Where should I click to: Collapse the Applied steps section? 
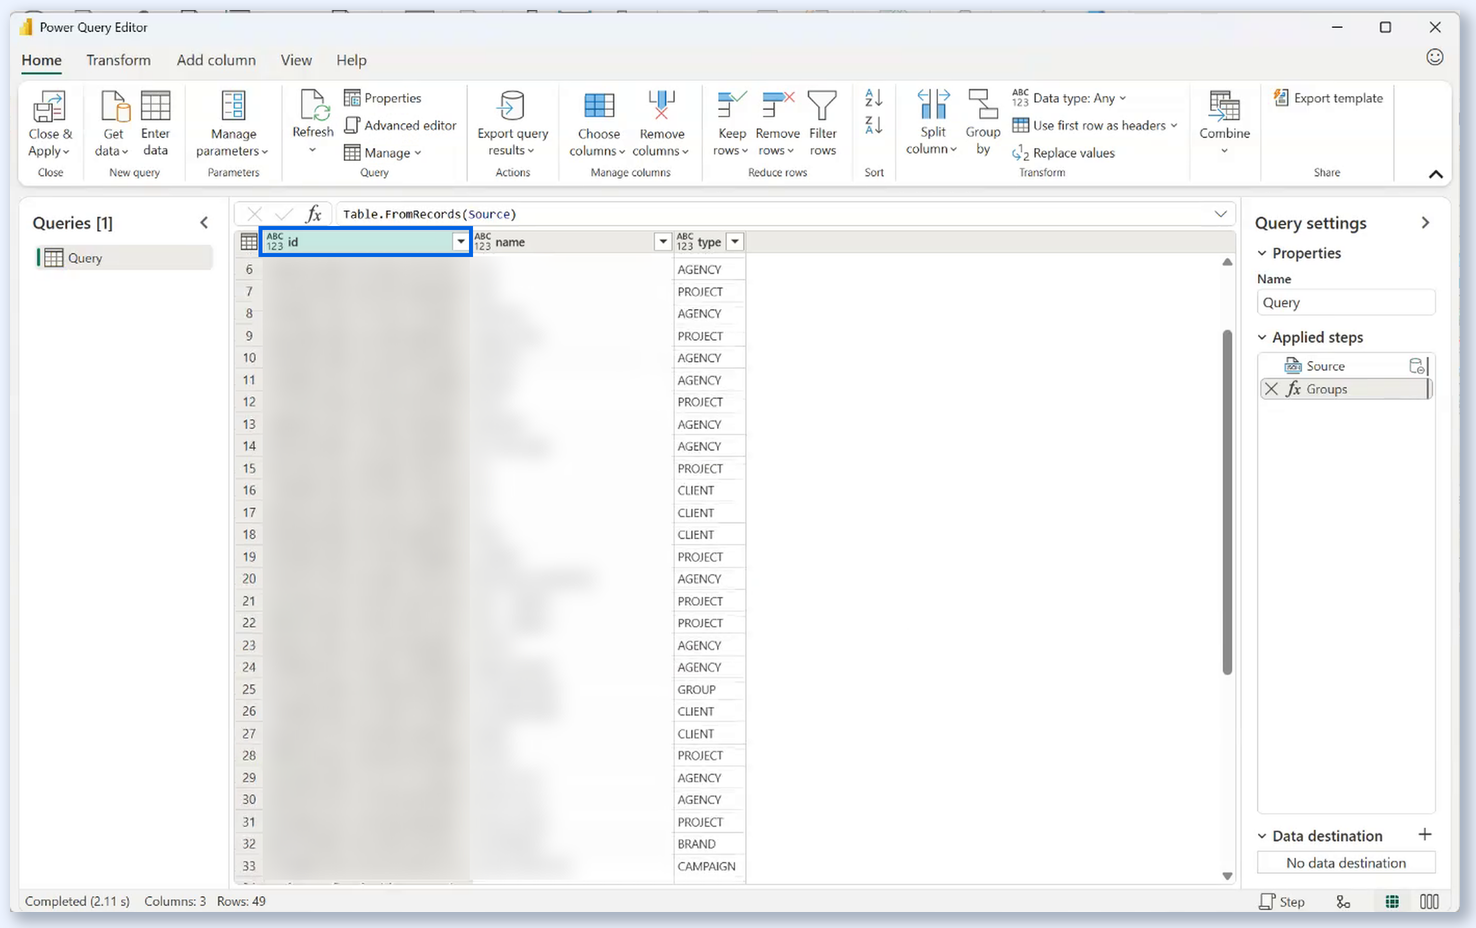(1262, 338)
